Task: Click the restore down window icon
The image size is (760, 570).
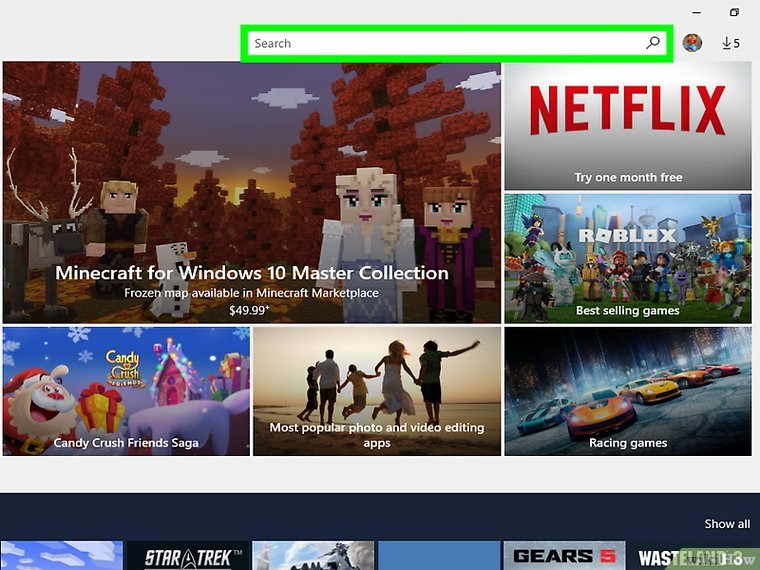Action: click(734, 12)
